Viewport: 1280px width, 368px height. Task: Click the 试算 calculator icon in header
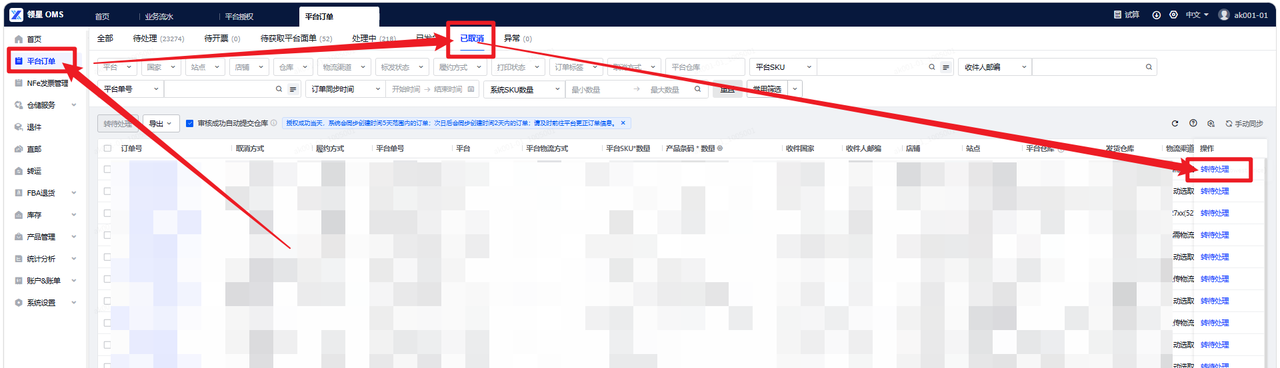1118,15
